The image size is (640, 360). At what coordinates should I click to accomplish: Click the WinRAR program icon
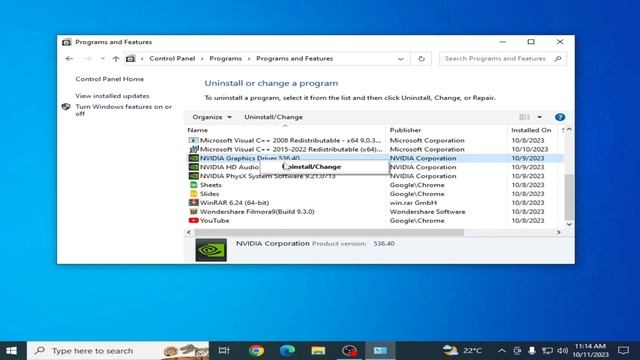(193, 202)
